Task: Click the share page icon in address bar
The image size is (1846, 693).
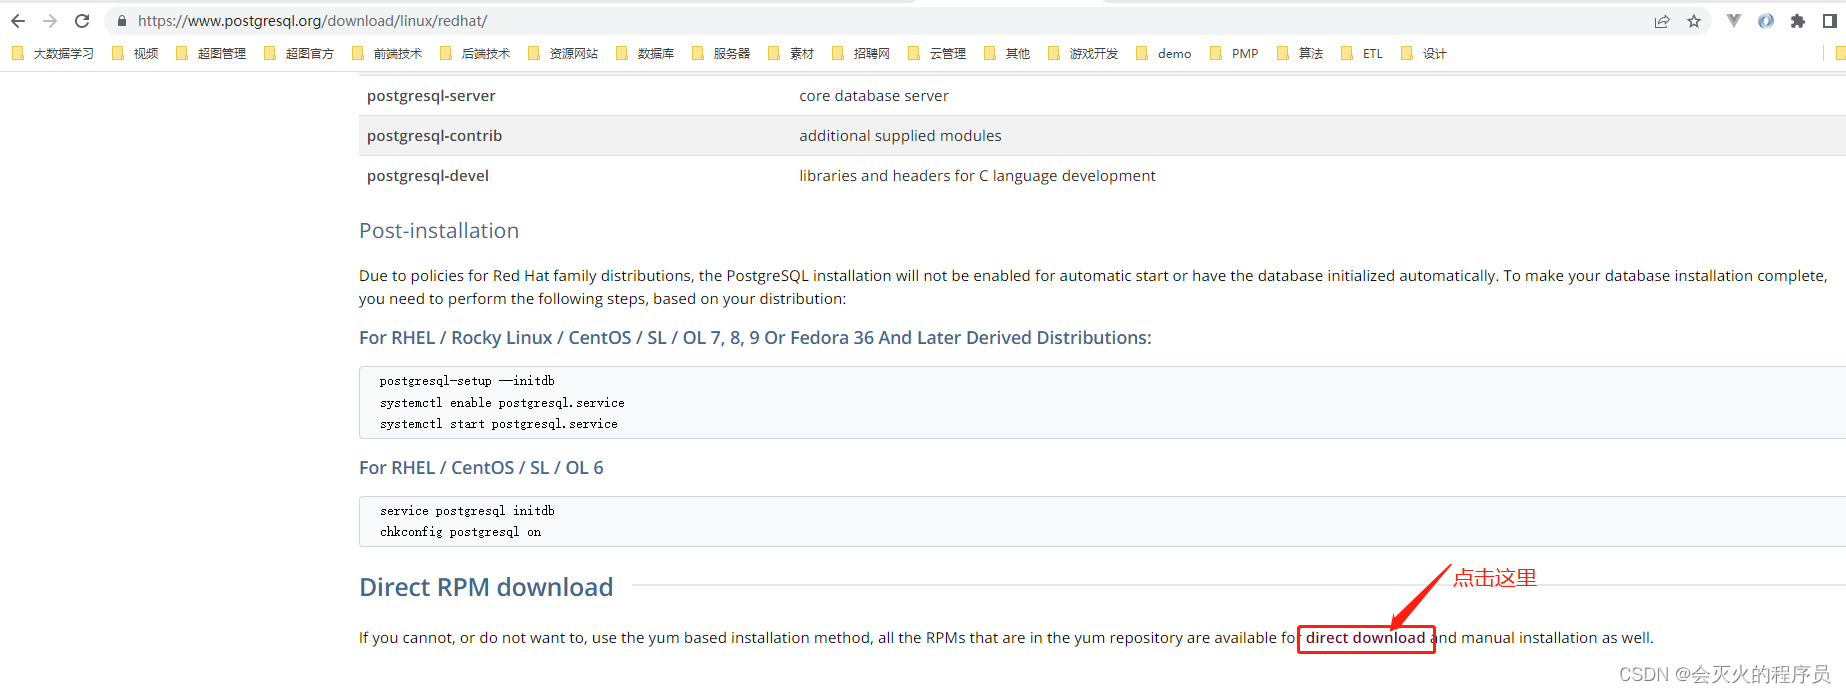Action: 1662,21
